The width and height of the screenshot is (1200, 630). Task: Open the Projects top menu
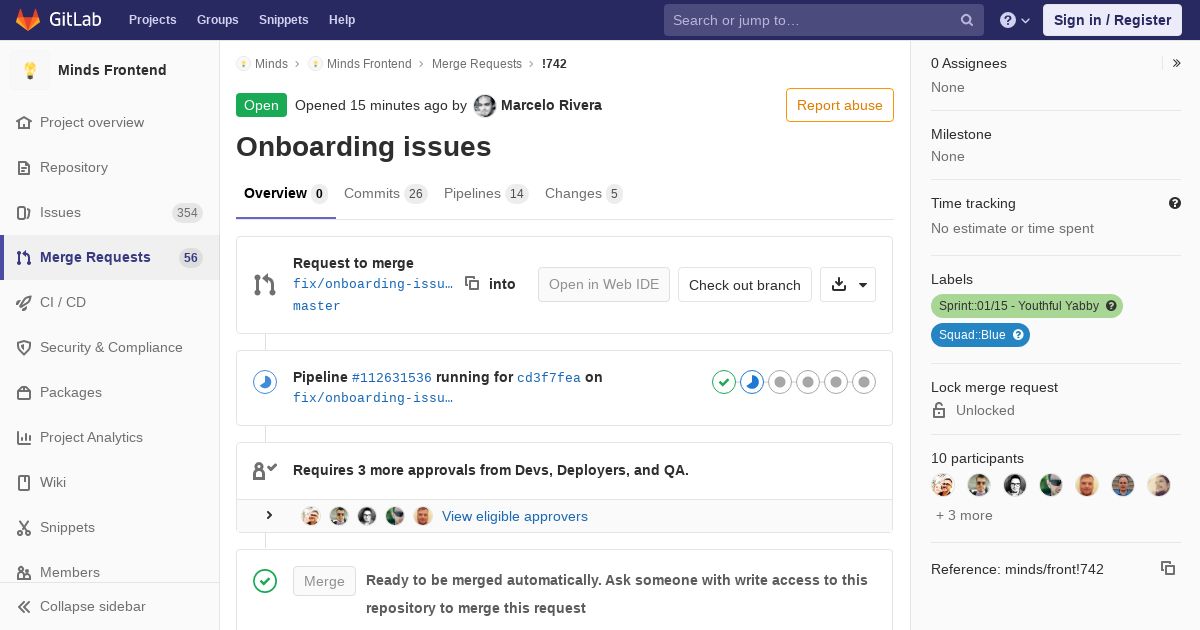click(x=153, y=20)
